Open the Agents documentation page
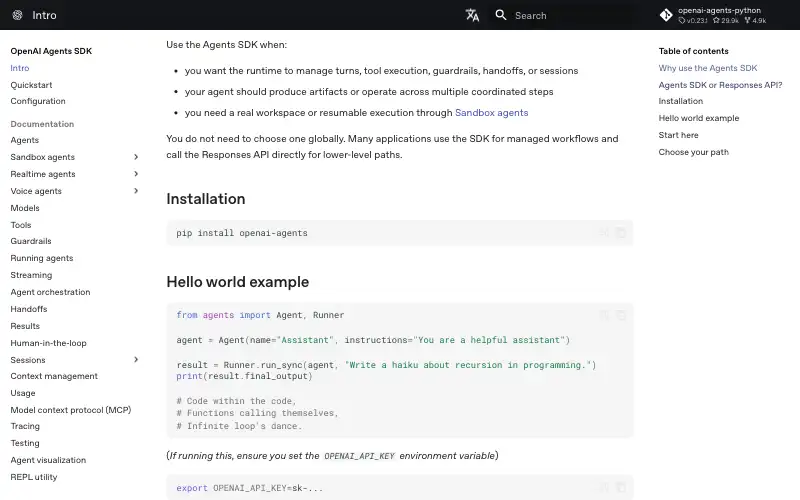This screenshot has height=500, width=800. point(24,140)
